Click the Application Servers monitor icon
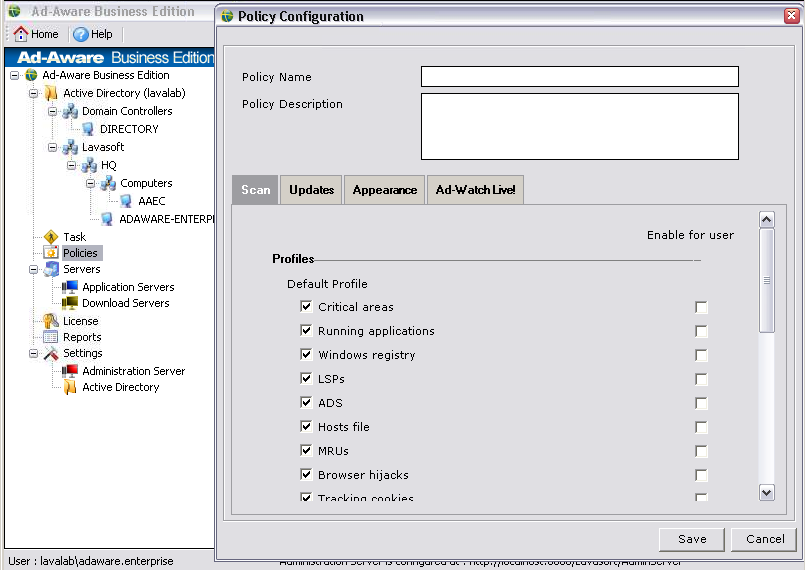 pos(70,287)
